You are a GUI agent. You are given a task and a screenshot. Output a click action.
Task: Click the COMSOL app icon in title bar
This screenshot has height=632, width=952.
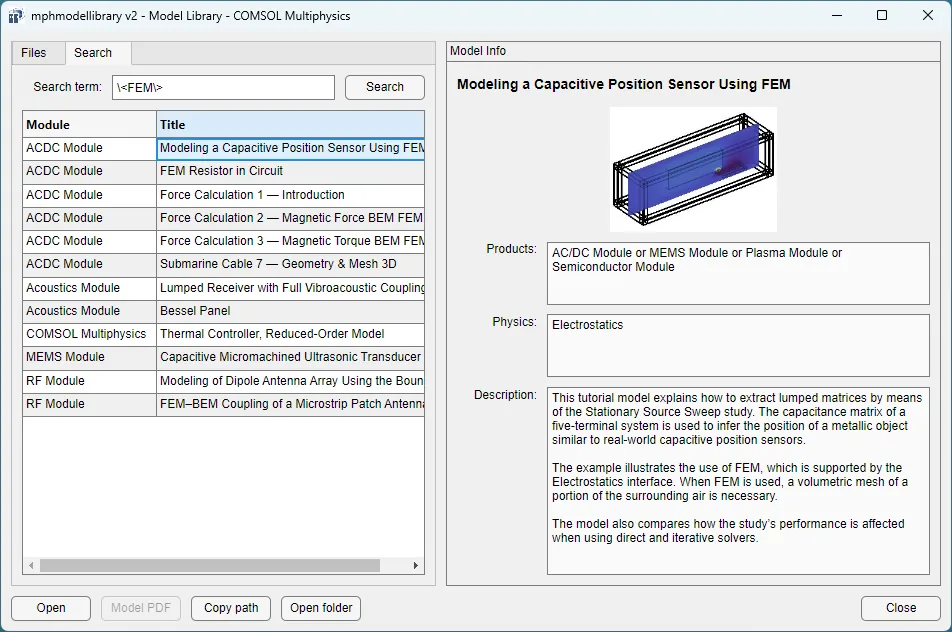[17, 16]
